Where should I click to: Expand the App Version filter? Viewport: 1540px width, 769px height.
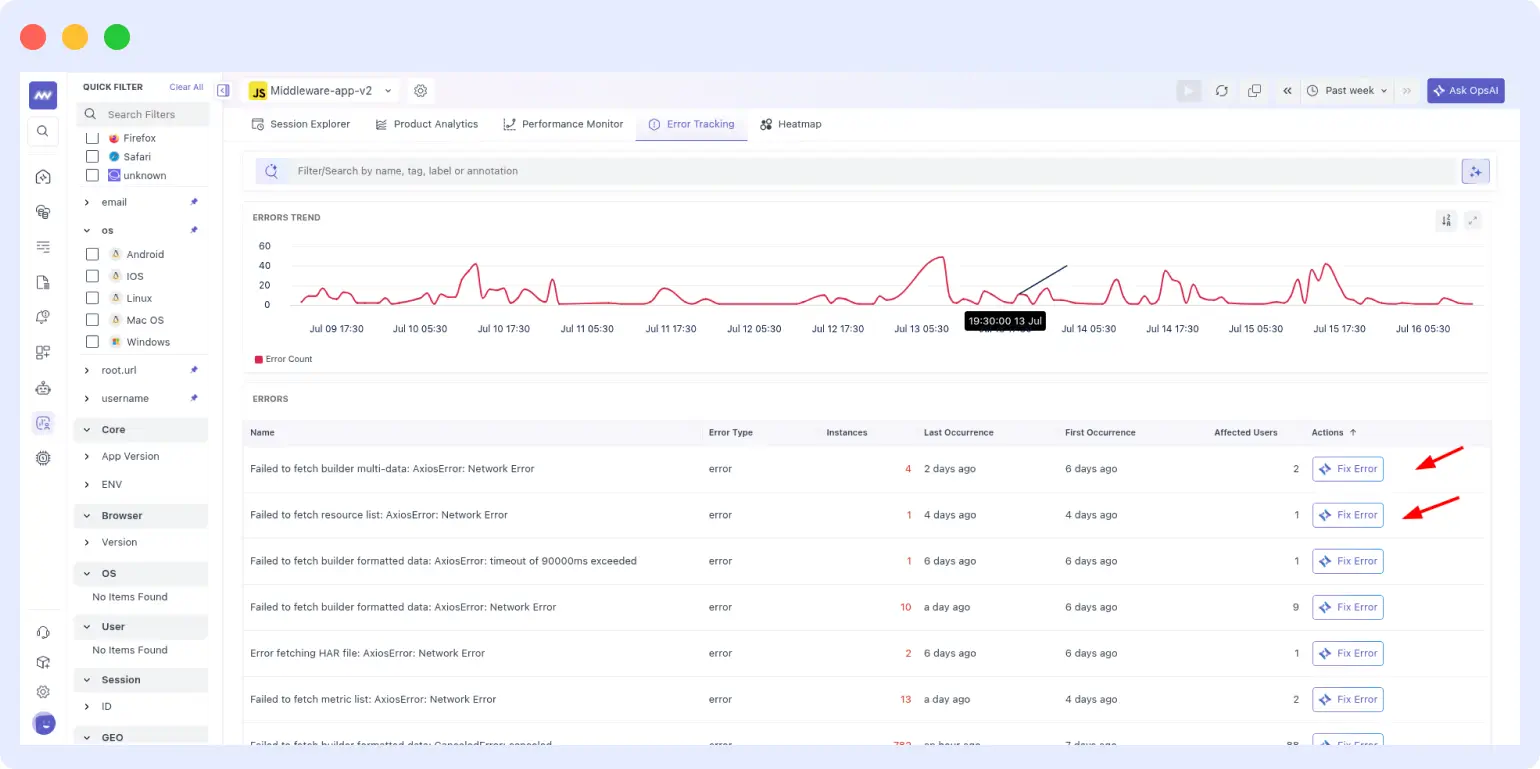coord(87,456)
